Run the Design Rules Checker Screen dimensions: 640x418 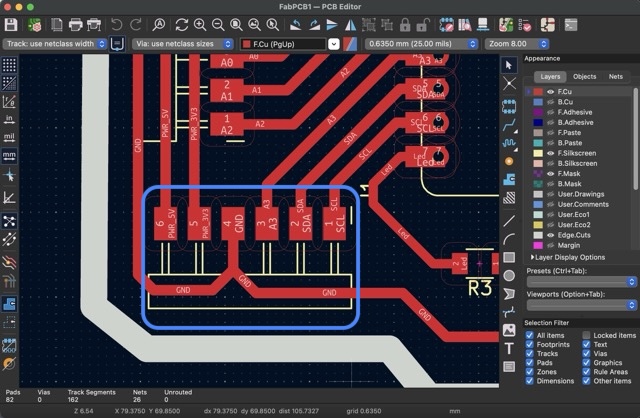[x=525, y=25]
